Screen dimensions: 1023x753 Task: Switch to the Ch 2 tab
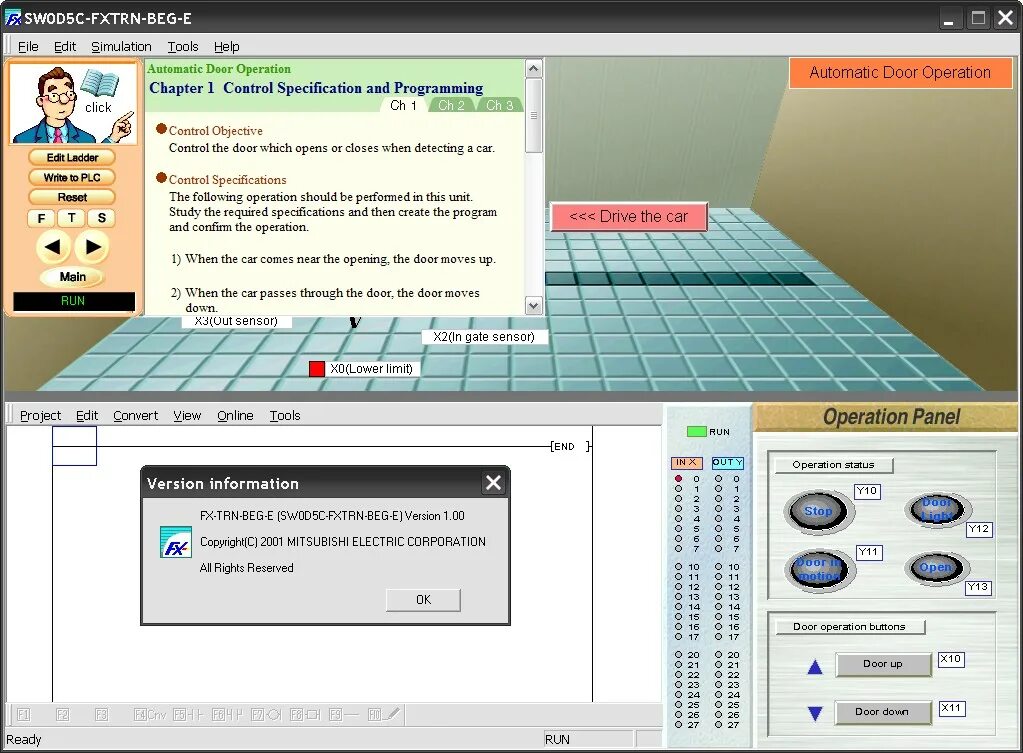coord(451,105)
